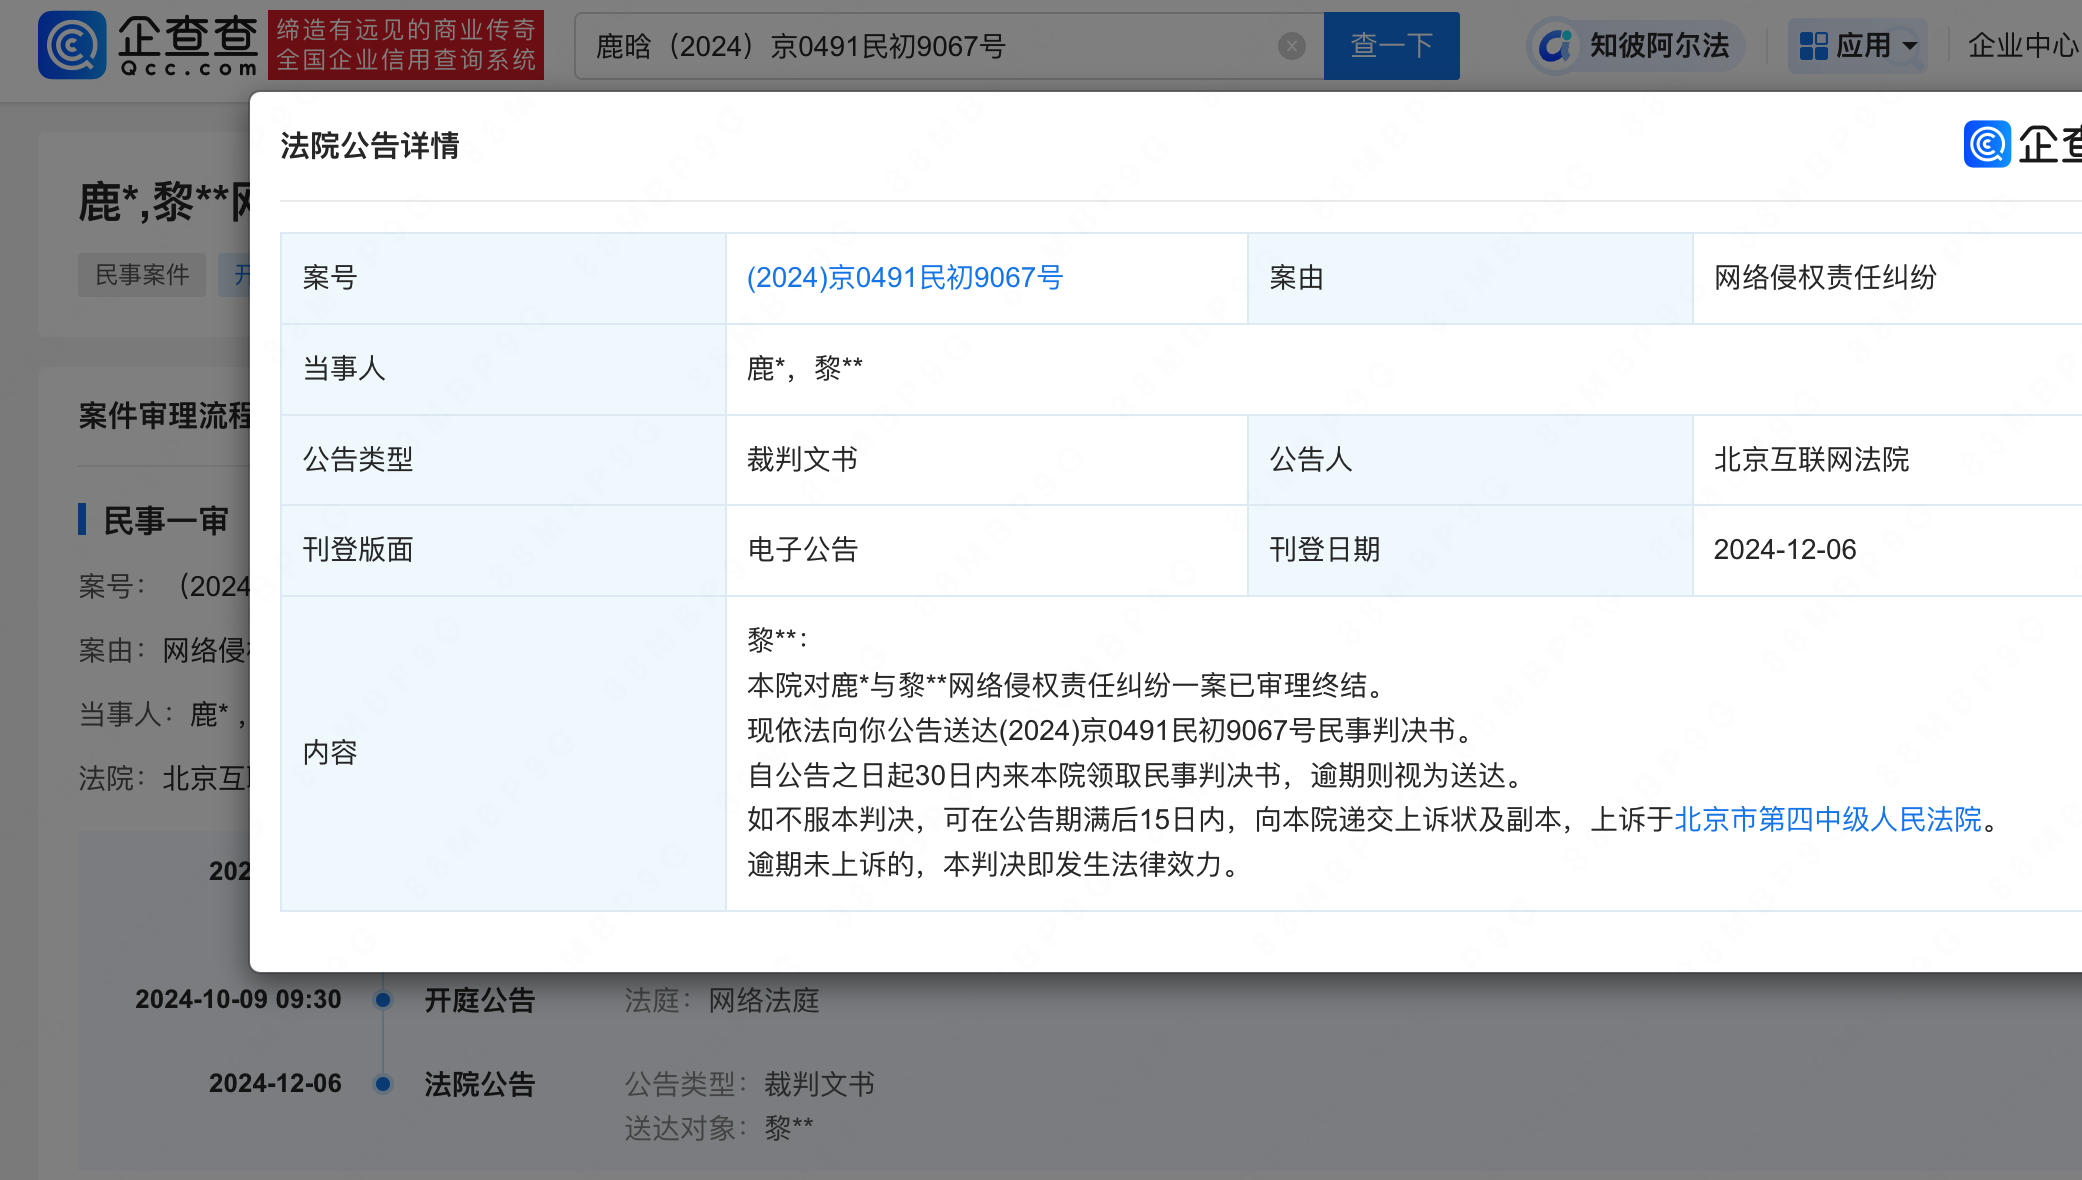Open case link (2024)京0491民初9067号
Viewport: 2082px width, 1180px height.
(903, 278)
